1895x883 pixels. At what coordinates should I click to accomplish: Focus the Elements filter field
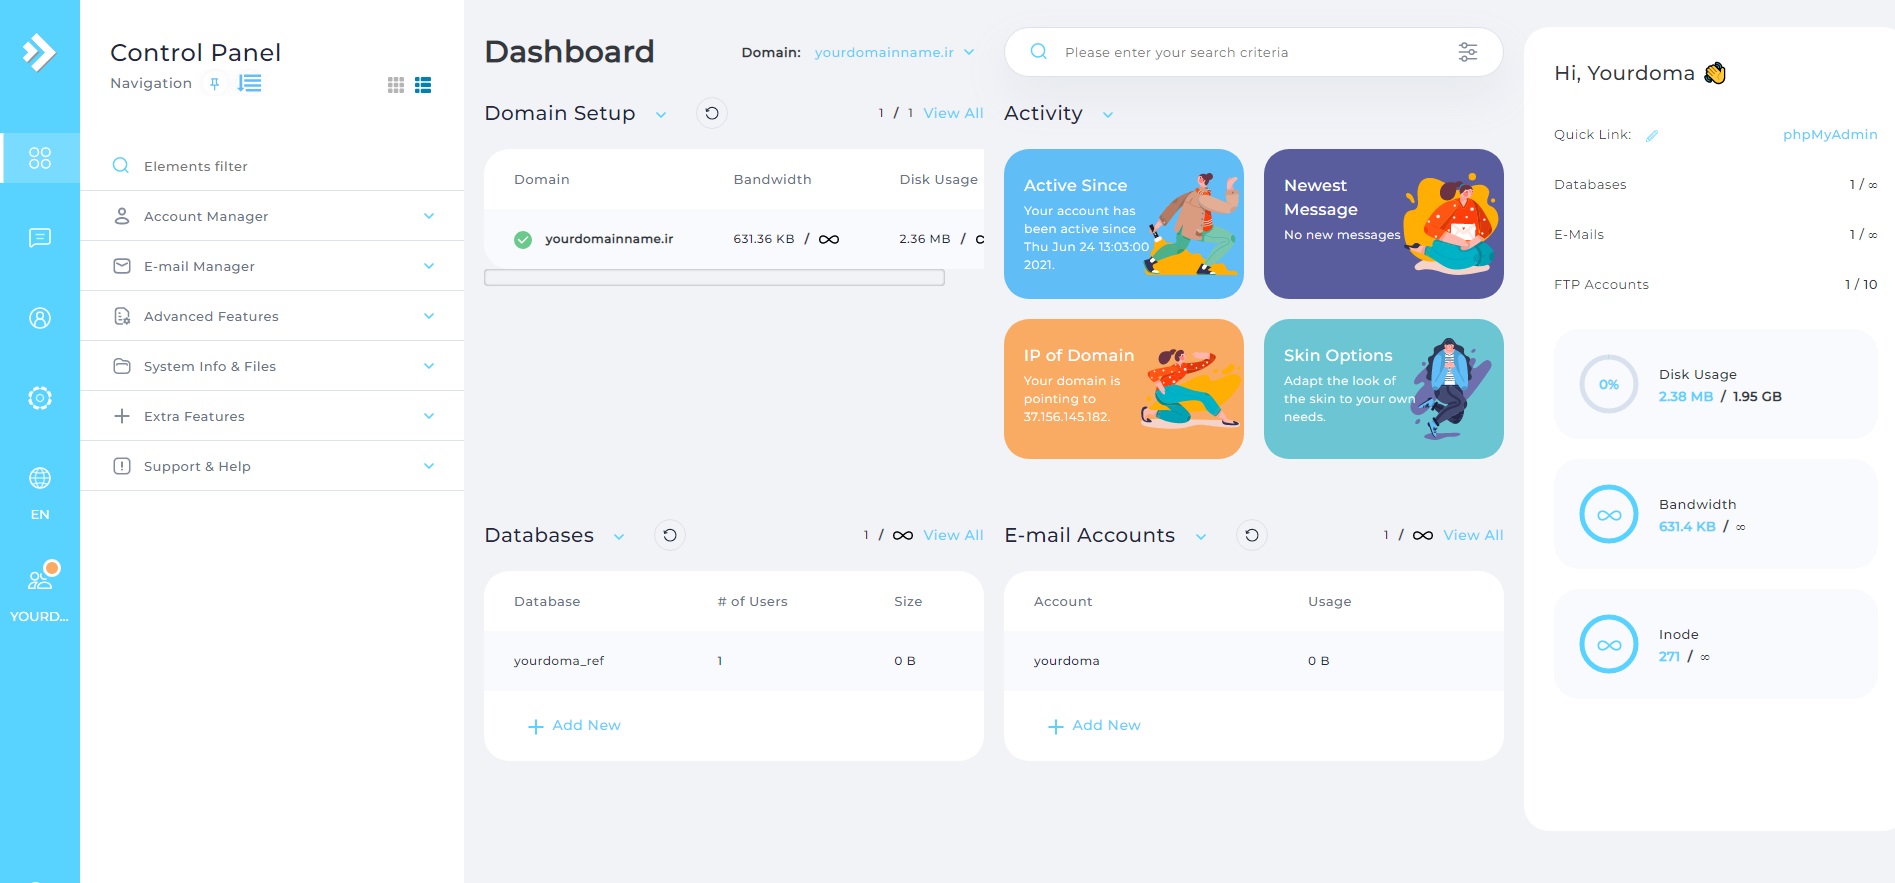(272, 166)
